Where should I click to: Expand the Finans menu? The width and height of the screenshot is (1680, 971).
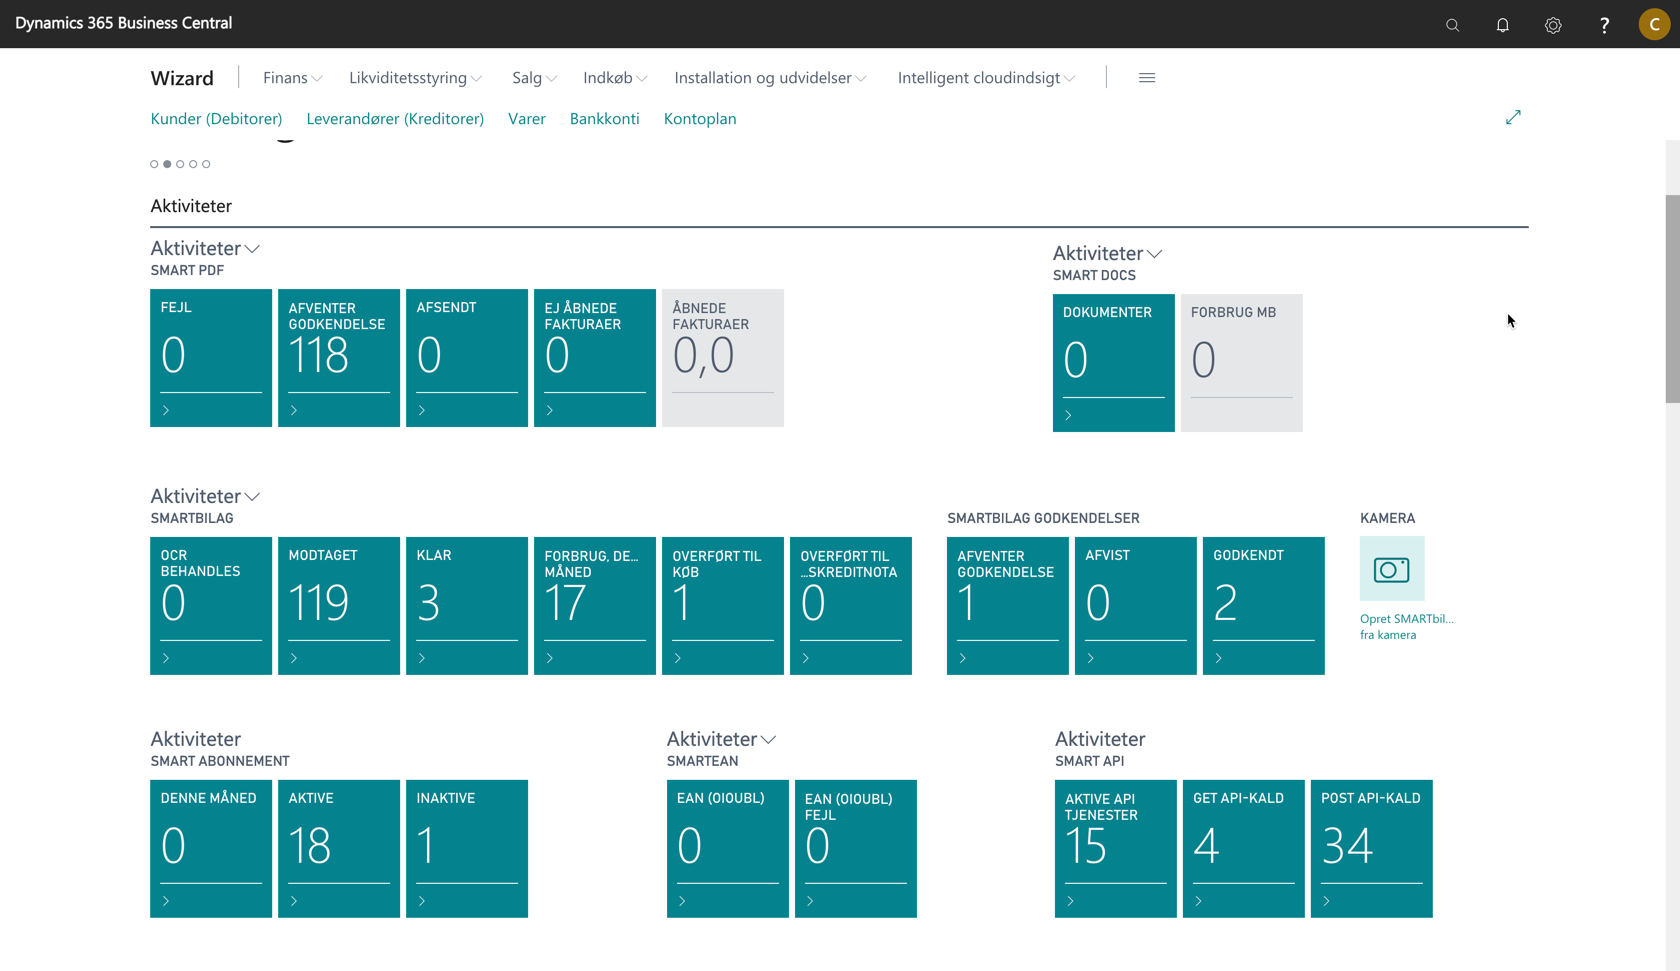292,78
